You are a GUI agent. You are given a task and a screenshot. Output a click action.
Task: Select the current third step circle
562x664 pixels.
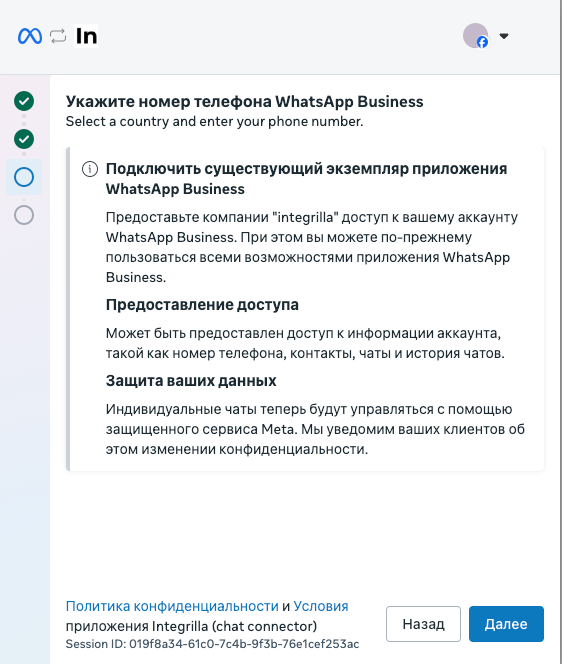pos(24,177)
